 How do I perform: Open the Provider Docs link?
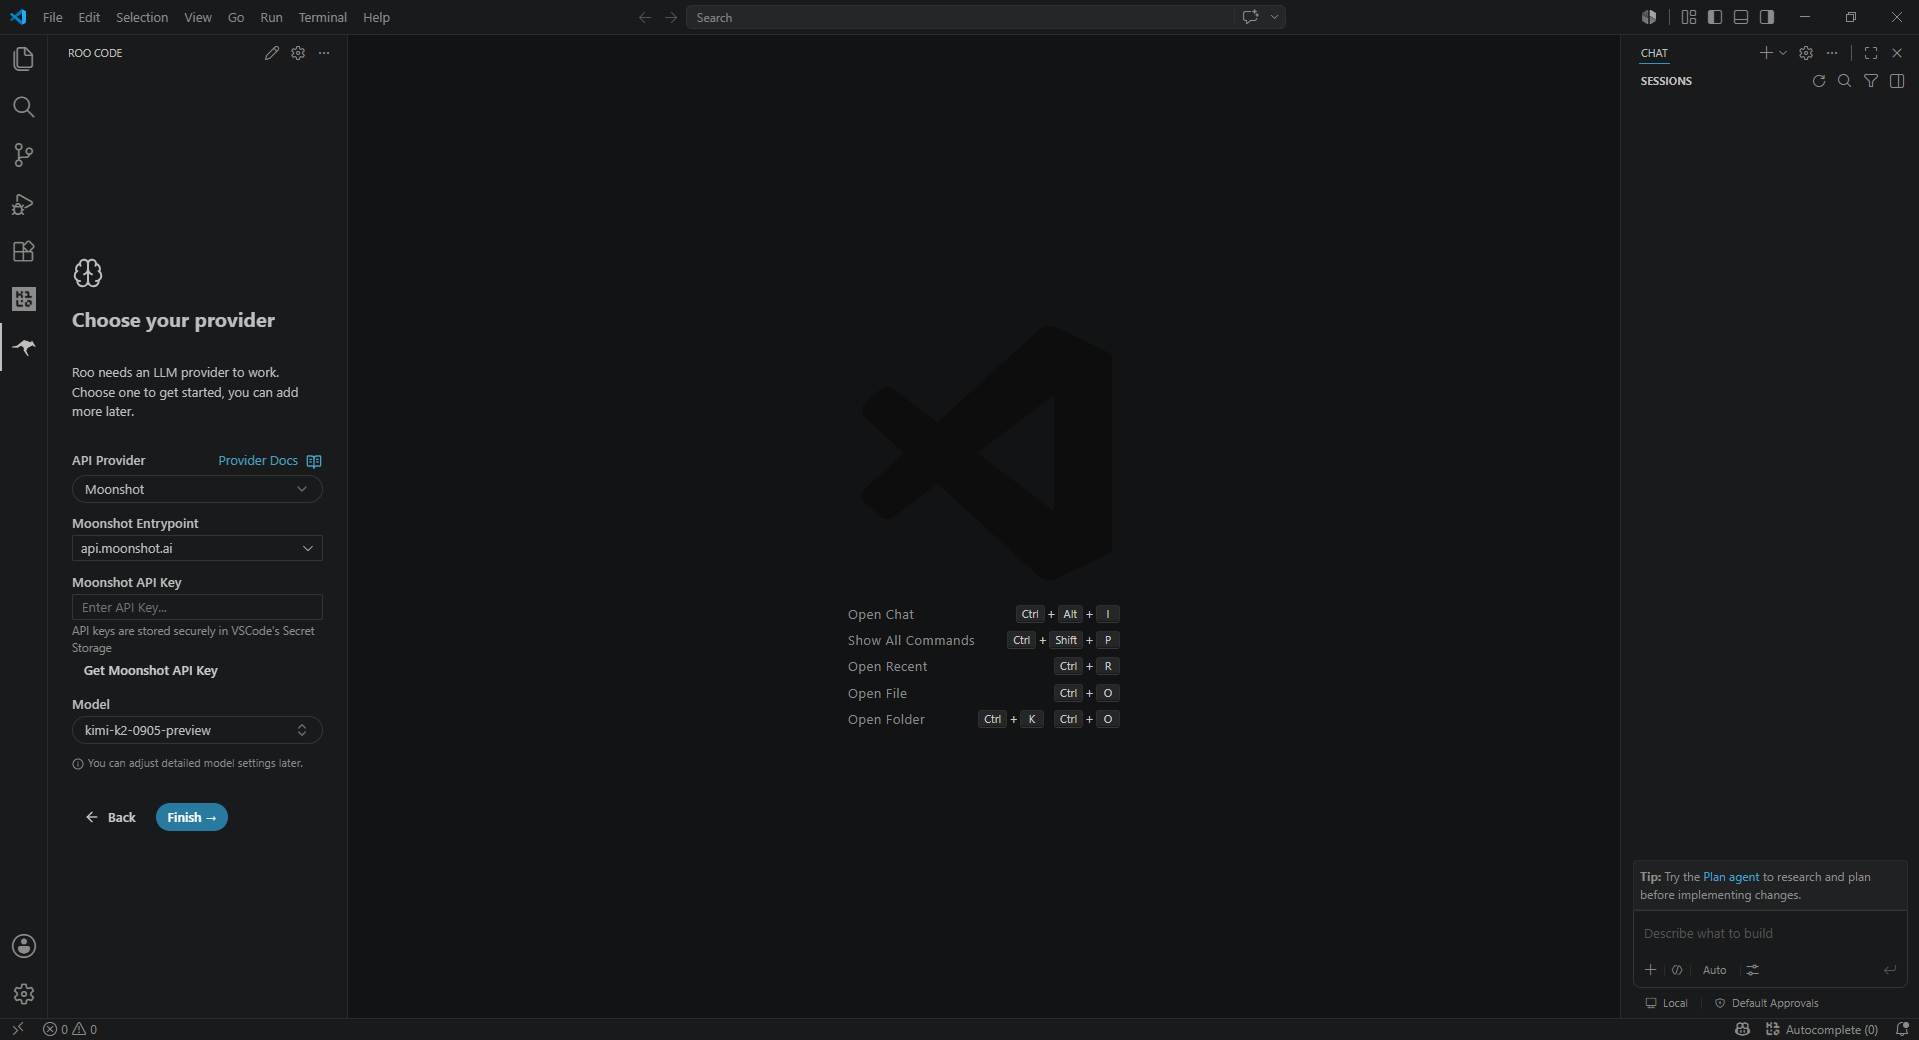point(258,461)
